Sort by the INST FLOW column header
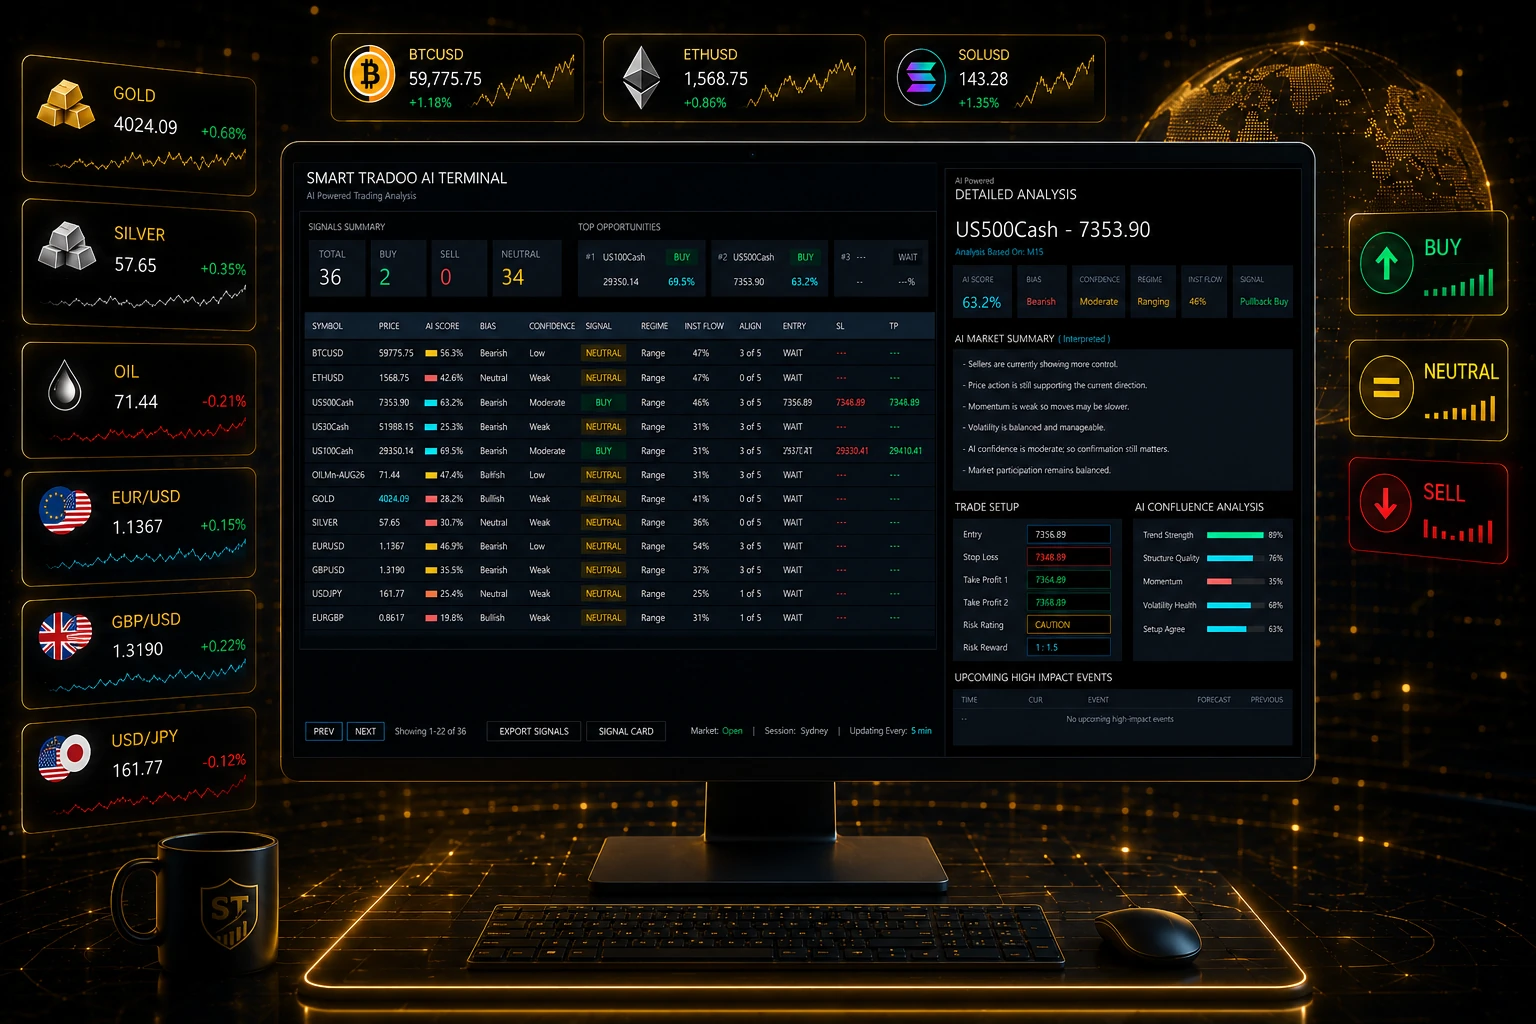The width and height of the screenshot is (1536, 1024). coord(704,326)
